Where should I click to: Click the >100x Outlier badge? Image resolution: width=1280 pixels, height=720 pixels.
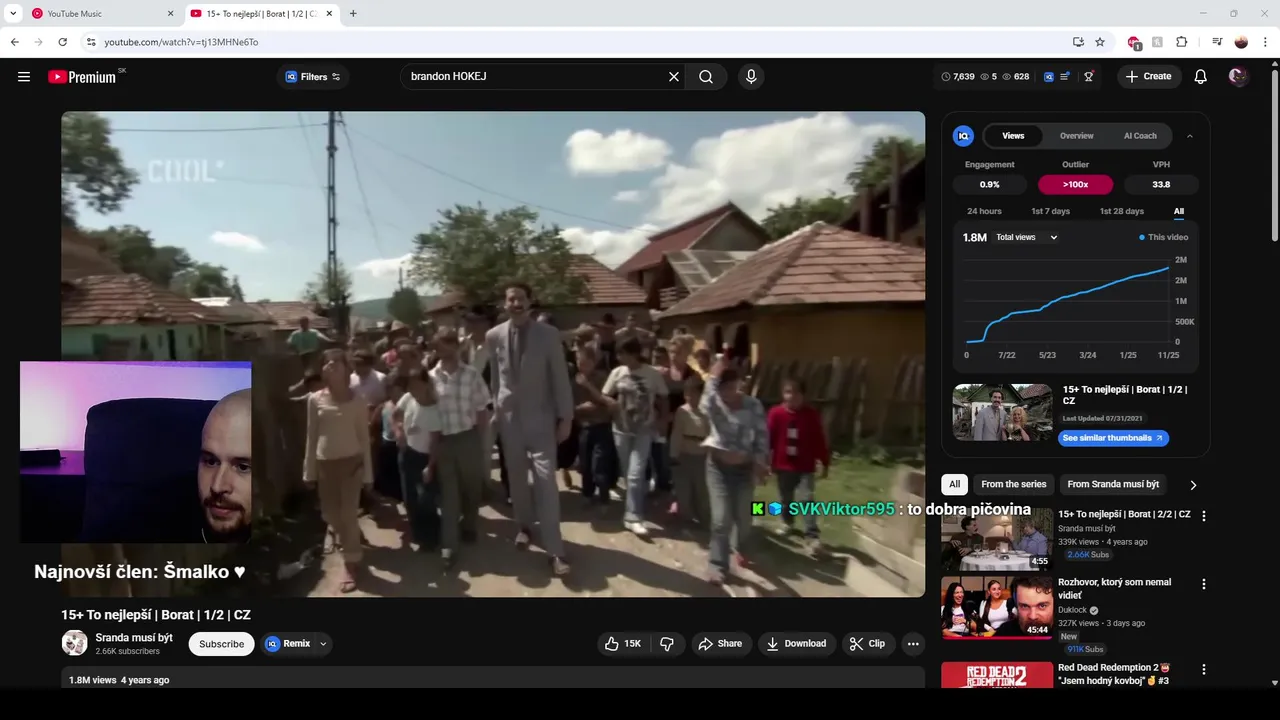pos(1076,185)
